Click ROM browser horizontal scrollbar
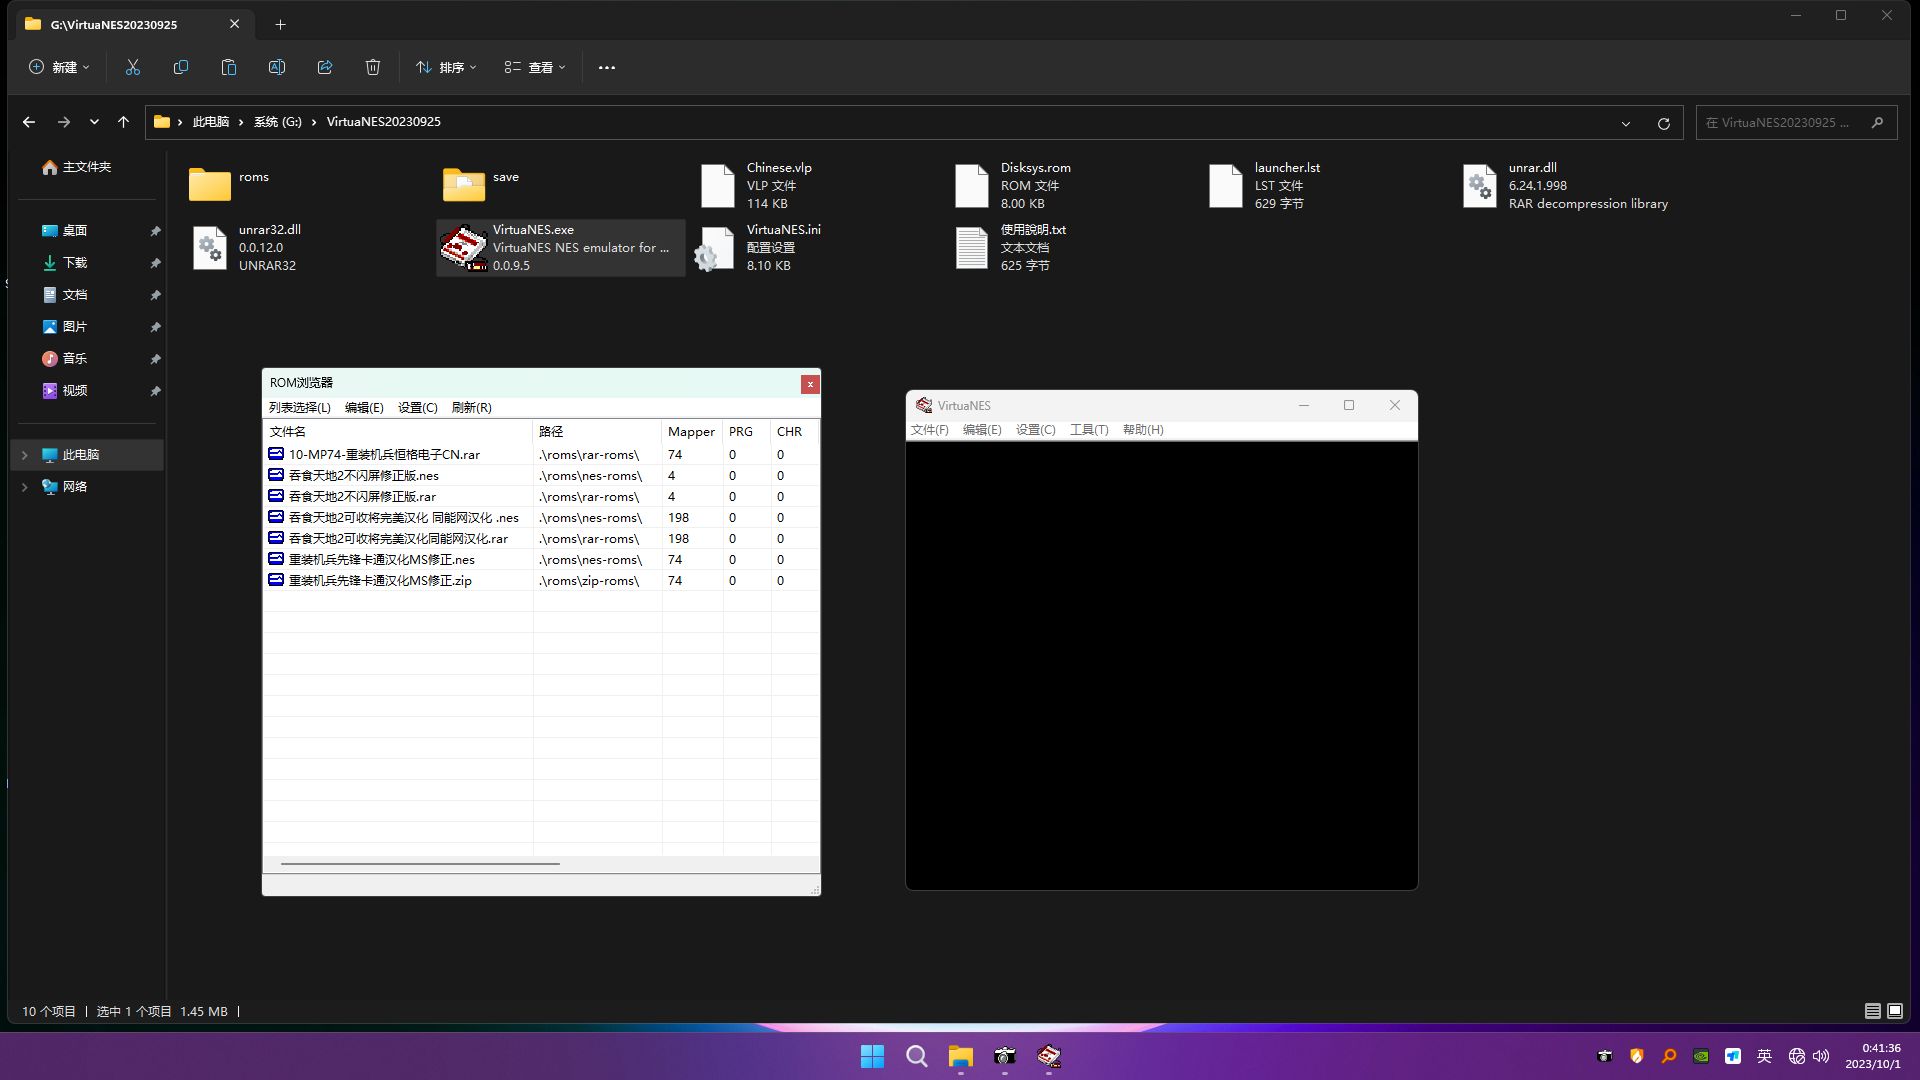The image size is (1920, 1080). [420, 863]
